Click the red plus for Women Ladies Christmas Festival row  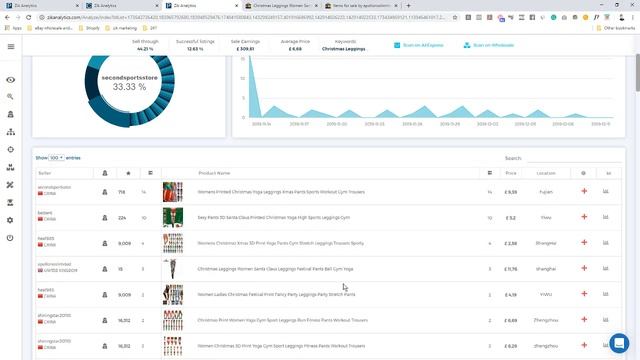coord(584,294)
